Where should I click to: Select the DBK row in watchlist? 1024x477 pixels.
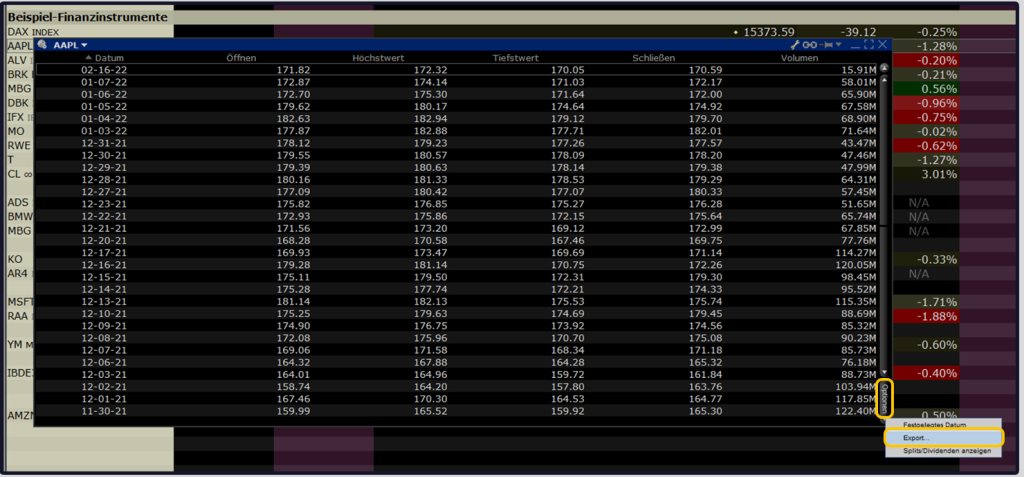(x=18, y=103)
